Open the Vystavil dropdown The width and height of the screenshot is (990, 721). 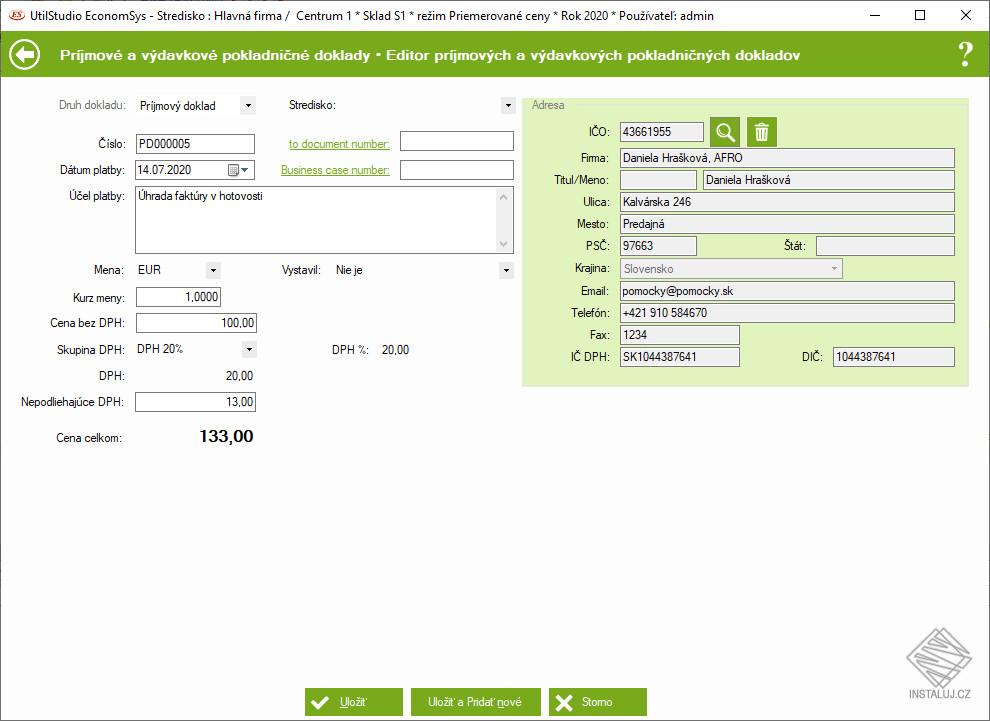coord(506,270)
